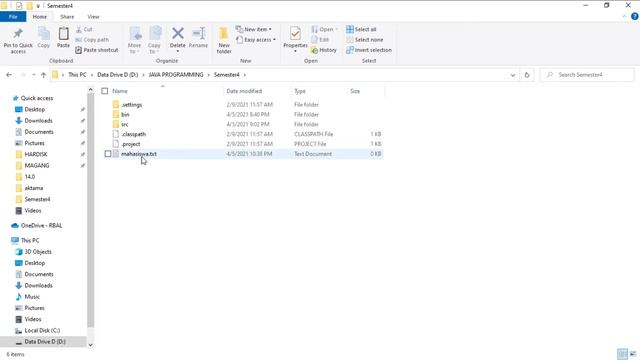Open the Open dropdown arrow

336,29
